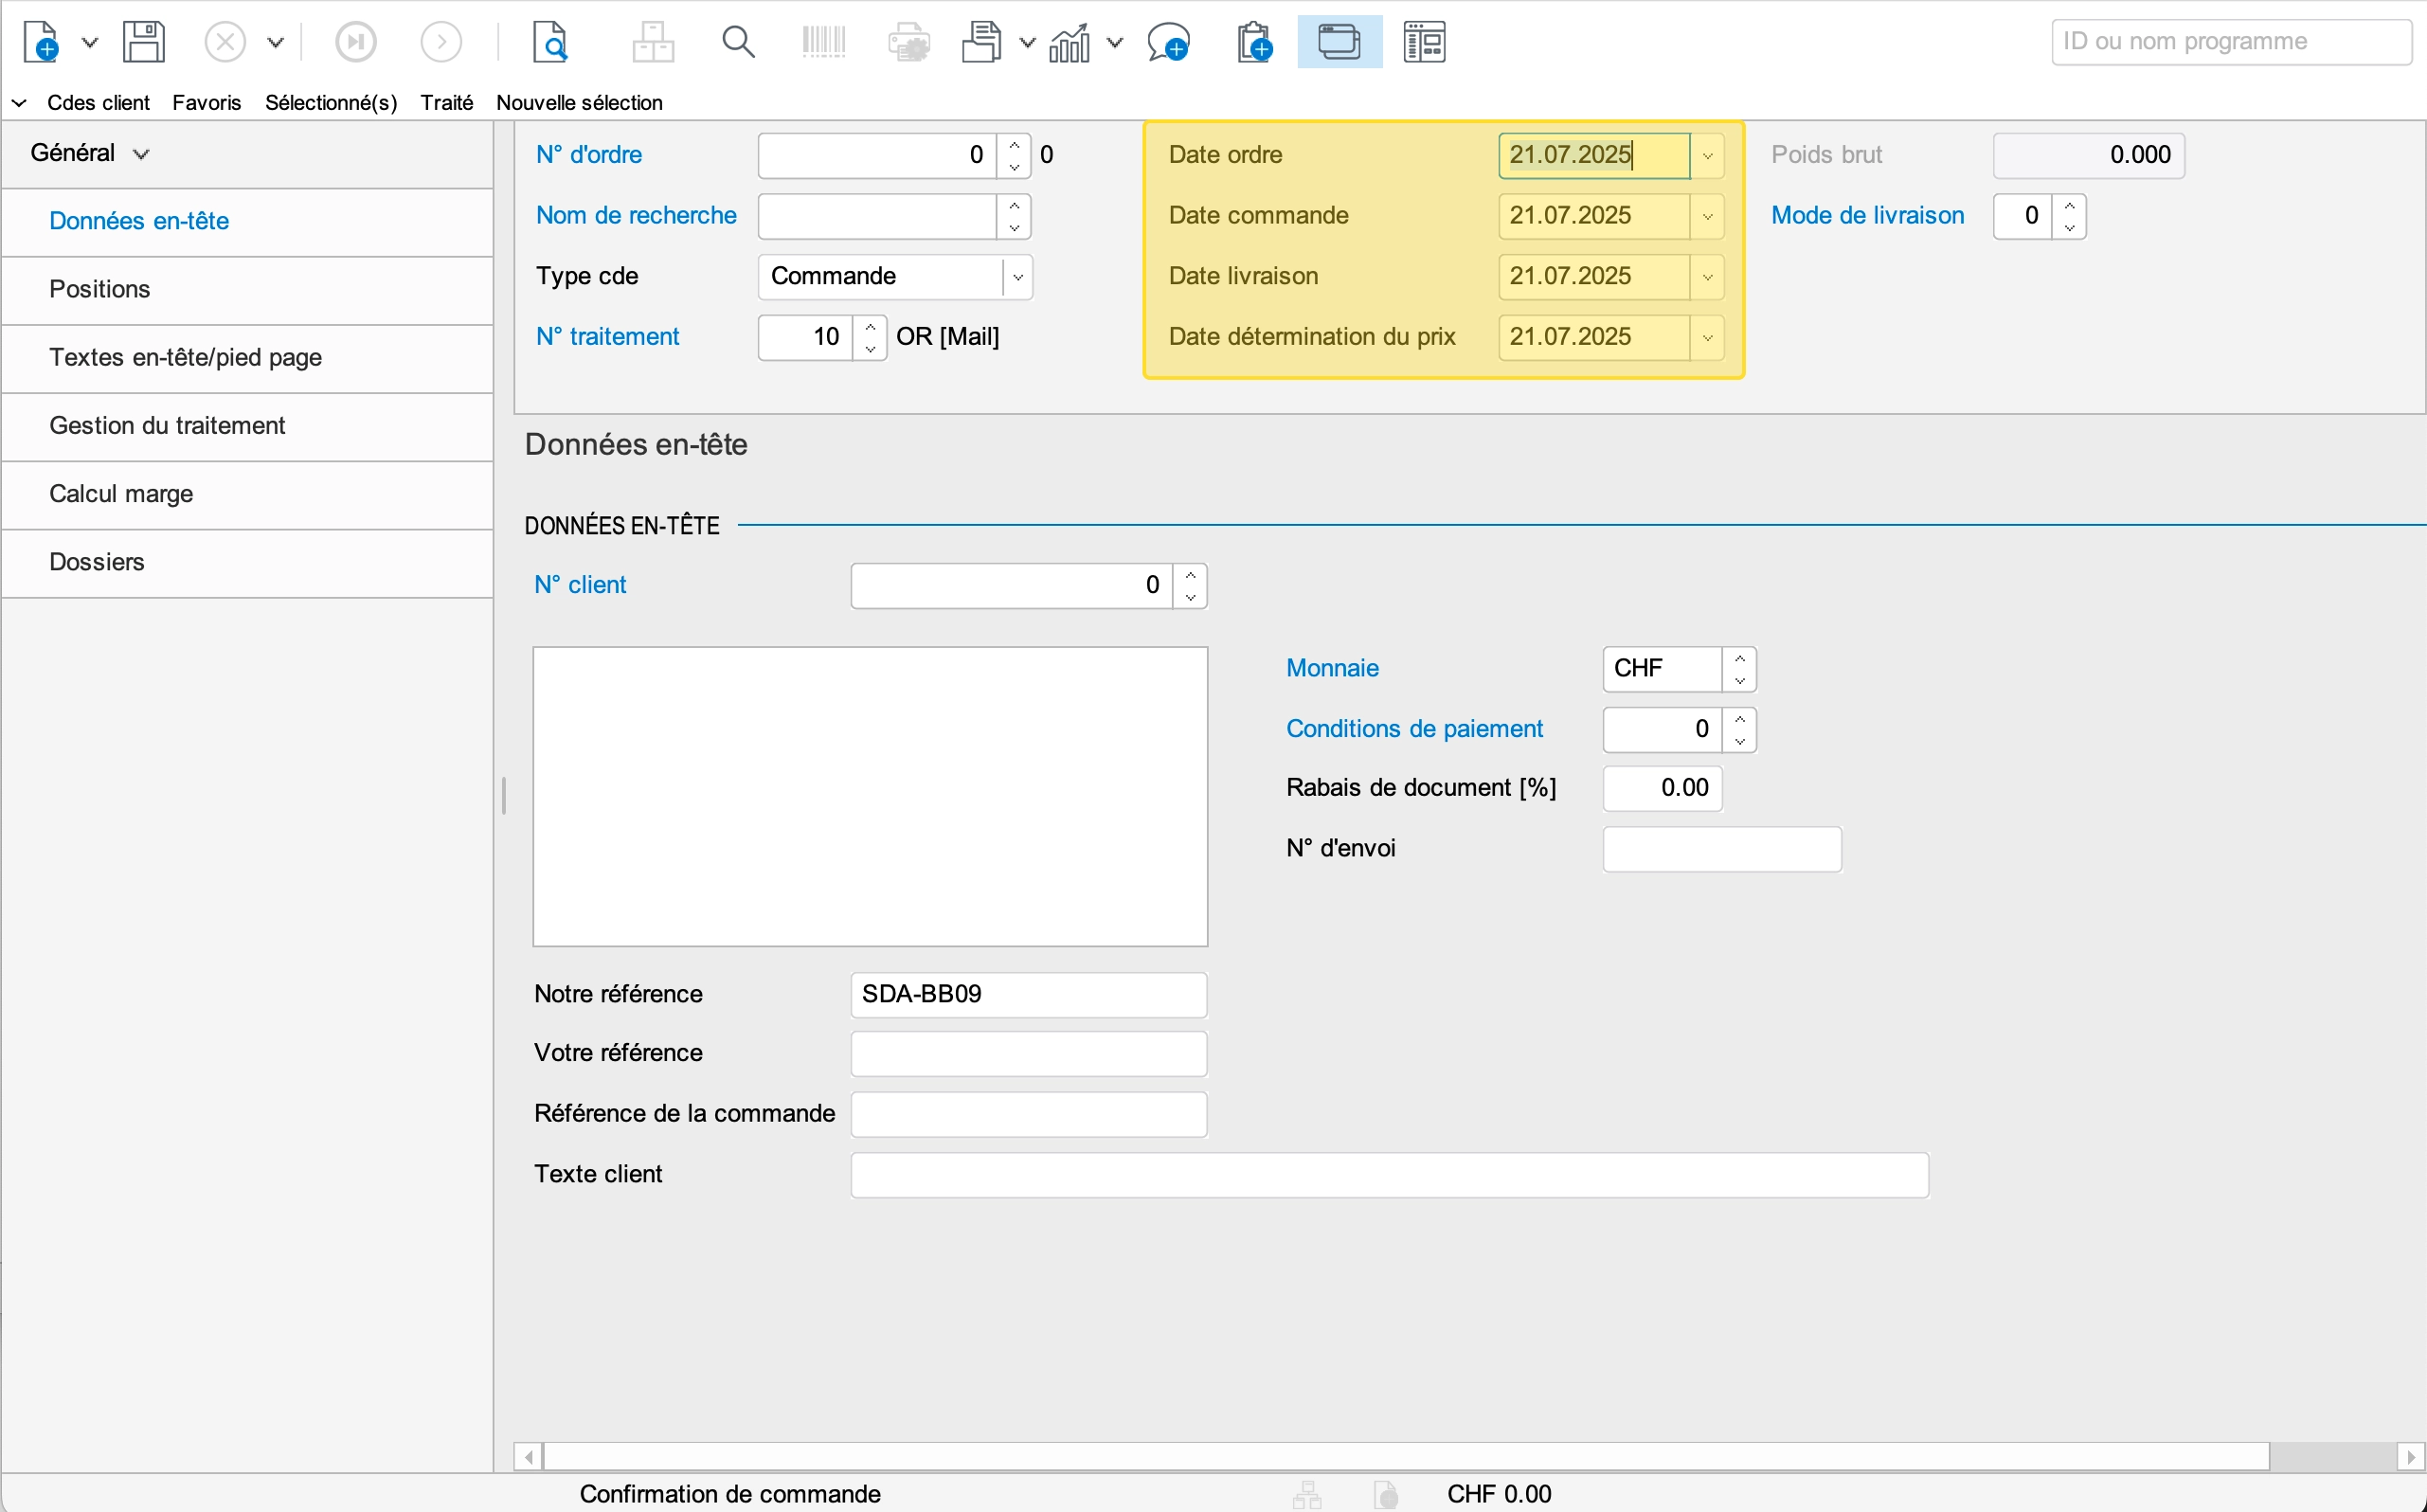
Task: Click the clipboard add task icon
Action: pyautogui.click(x=1254, y=42)
